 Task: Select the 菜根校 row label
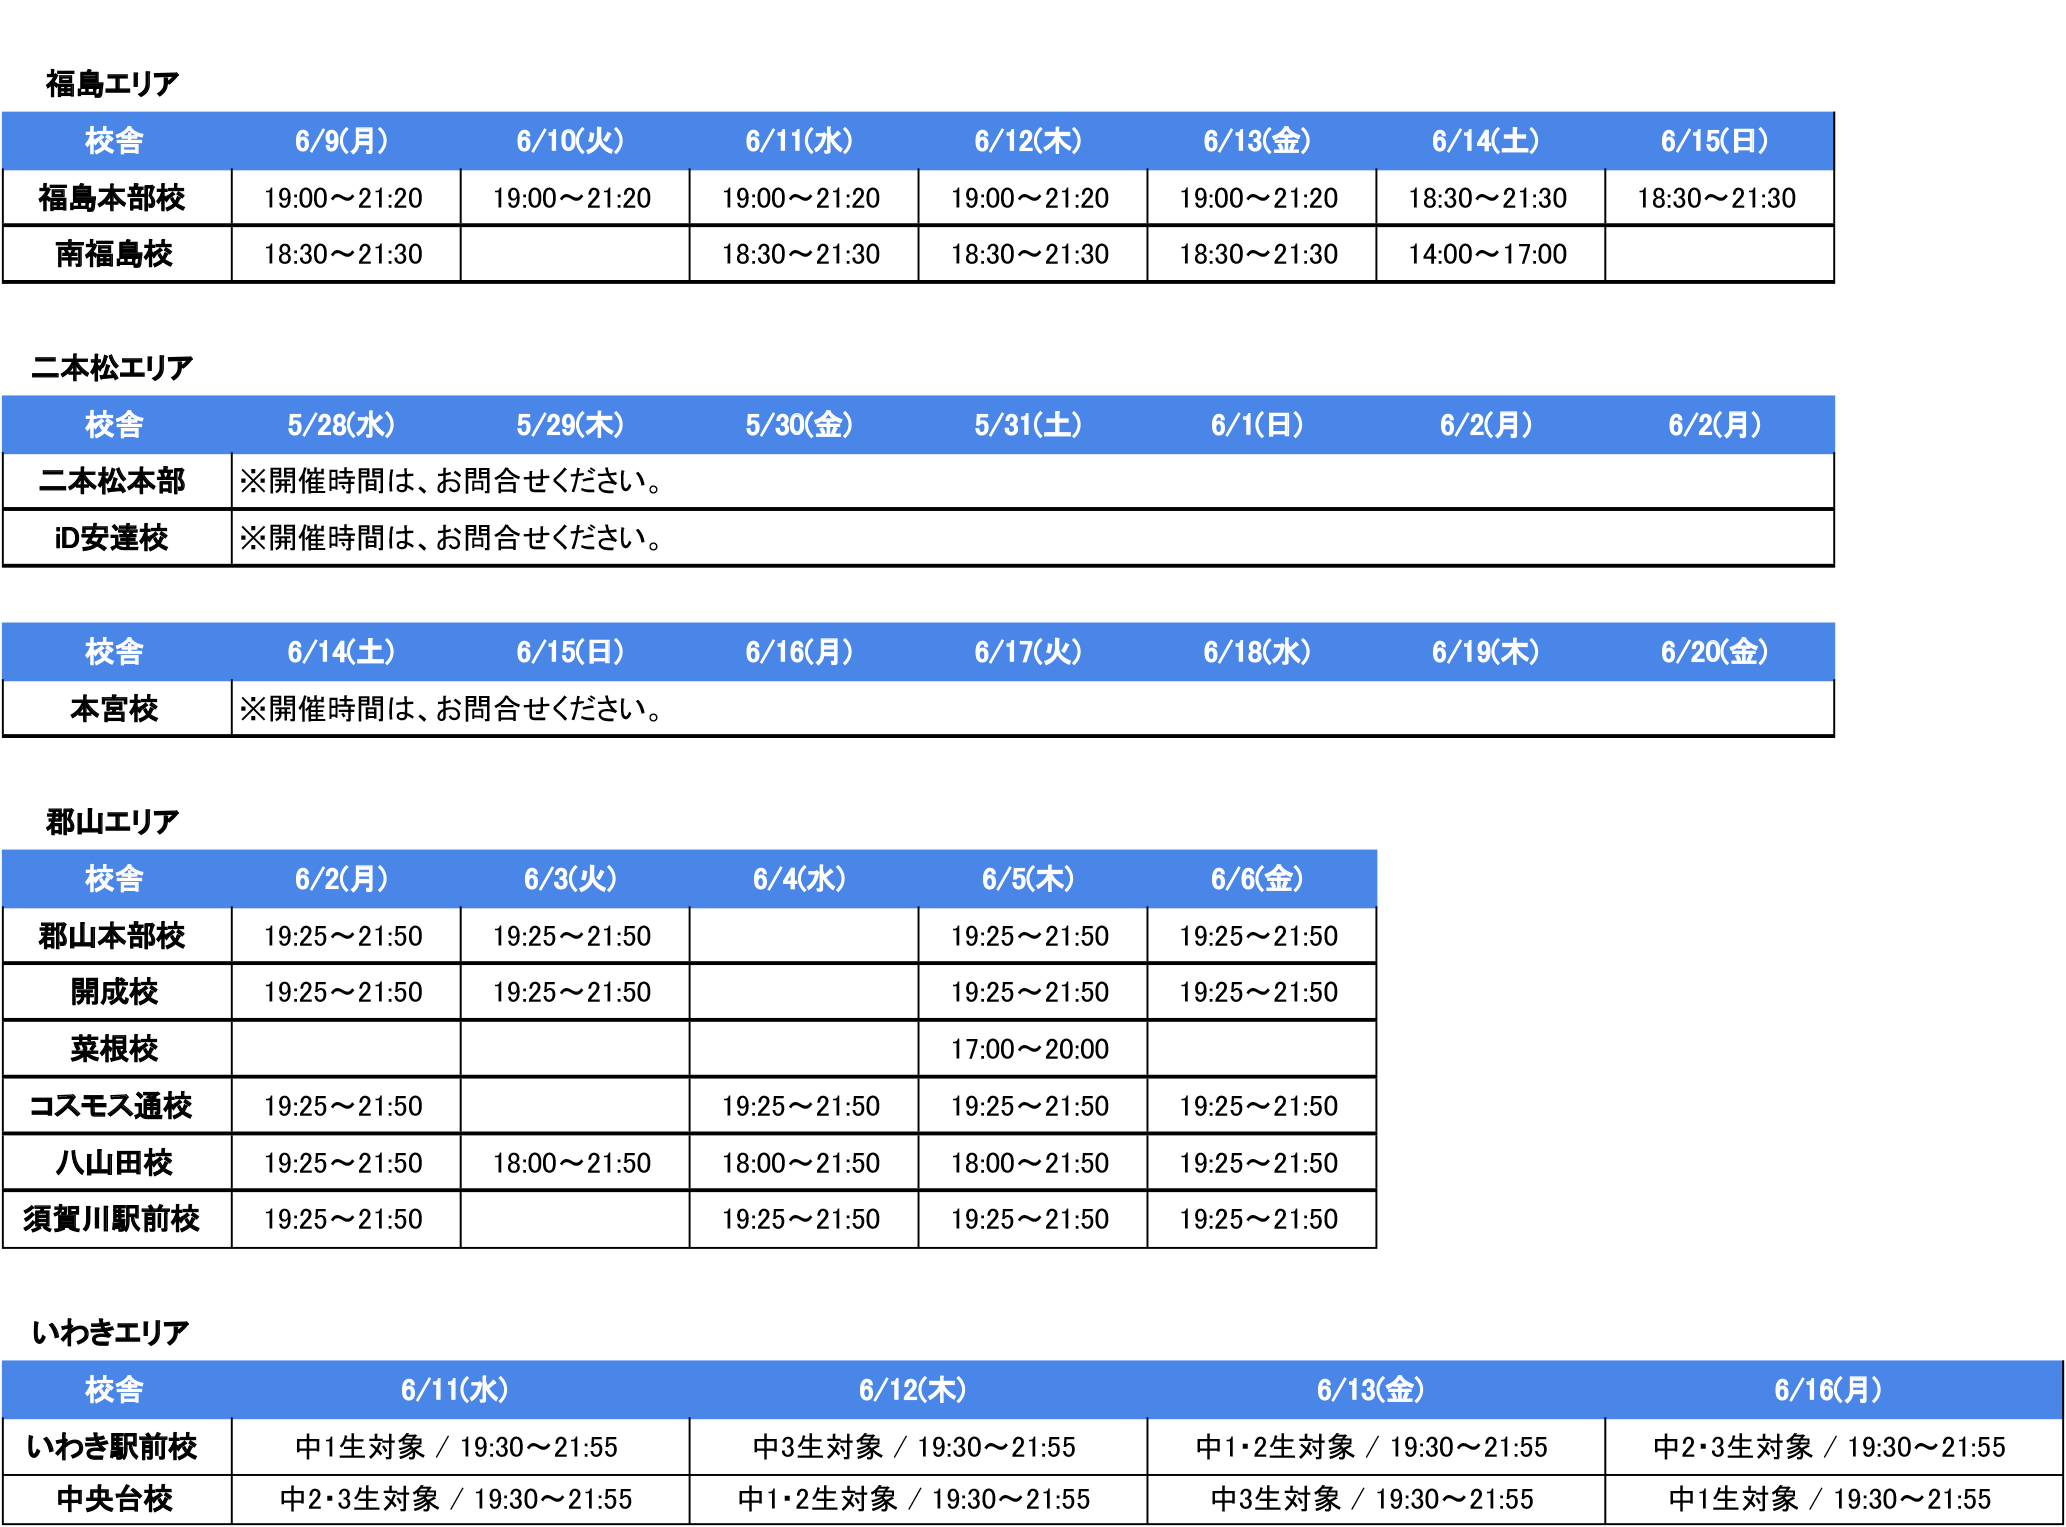(x=114, y=1049)
